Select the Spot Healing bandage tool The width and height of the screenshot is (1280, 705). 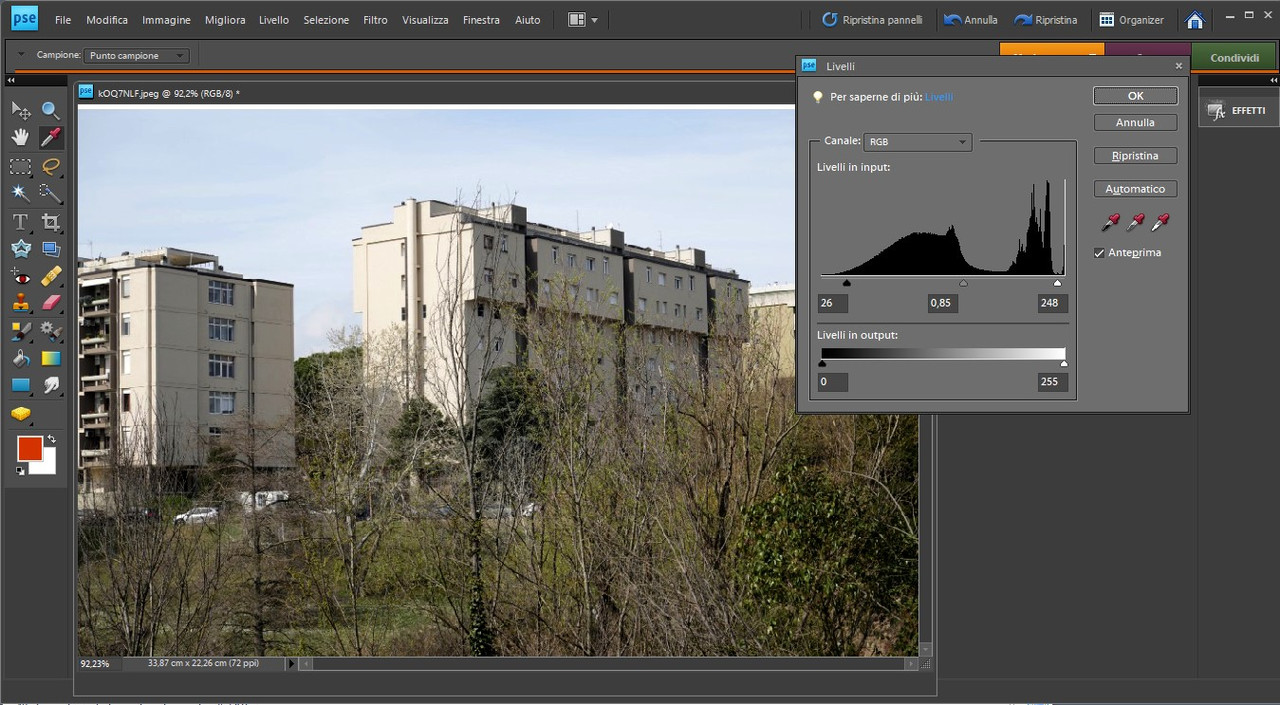click(51, 276)
